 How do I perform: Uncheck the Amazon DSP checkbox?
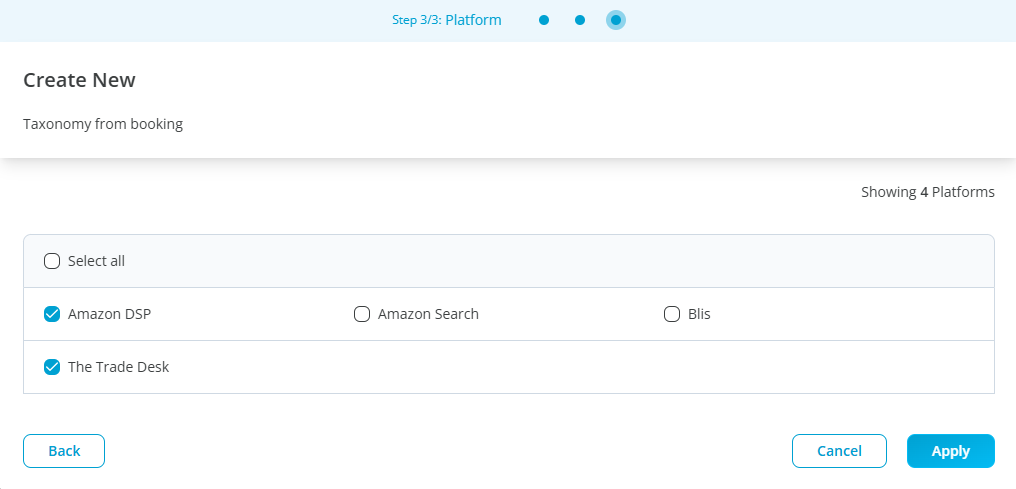[52, 314]
